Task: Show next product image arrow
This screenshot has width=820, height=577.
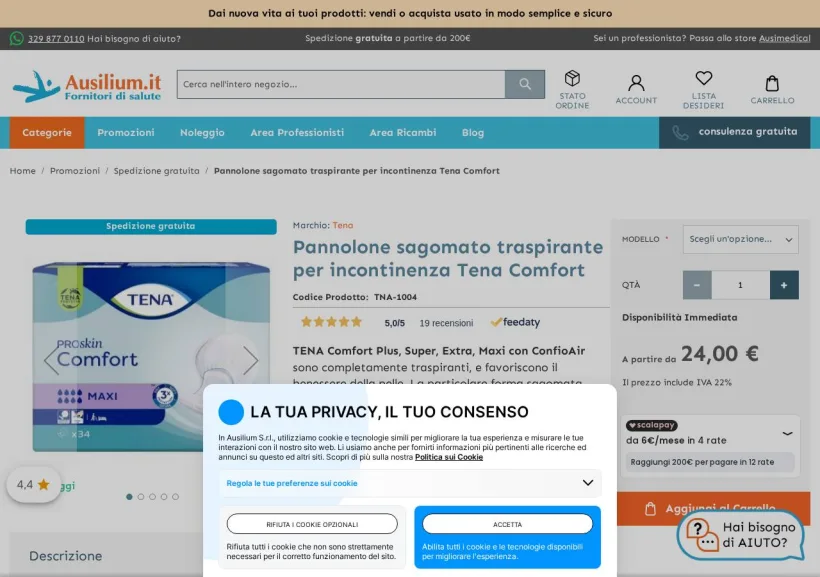Action: tap(250, 360)
